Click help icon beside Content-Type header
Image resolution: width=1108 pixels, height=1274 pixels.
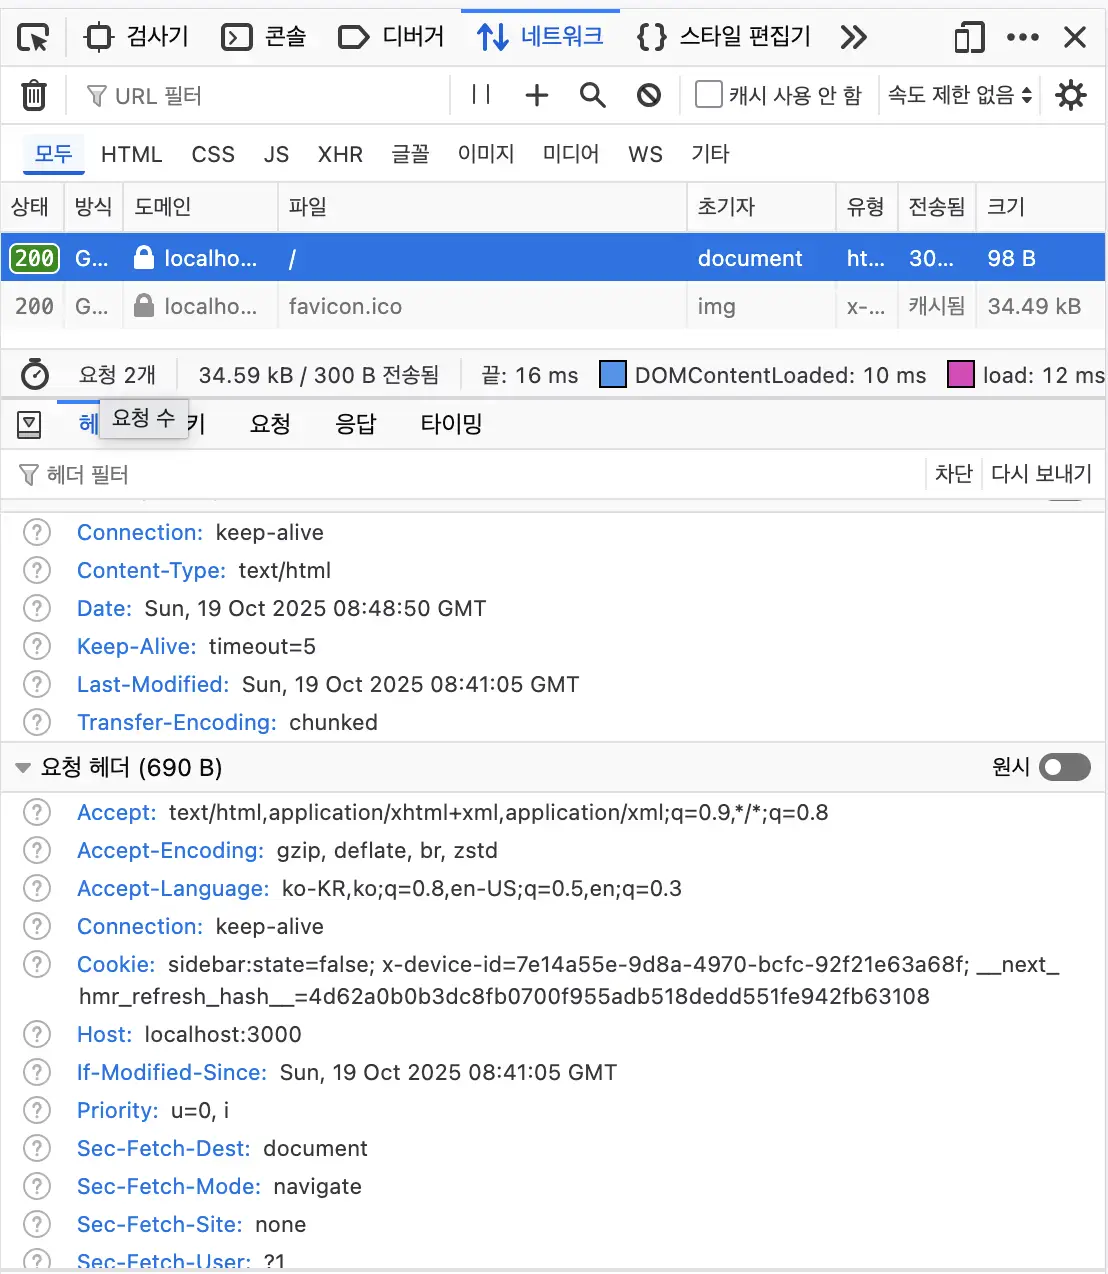37,570
